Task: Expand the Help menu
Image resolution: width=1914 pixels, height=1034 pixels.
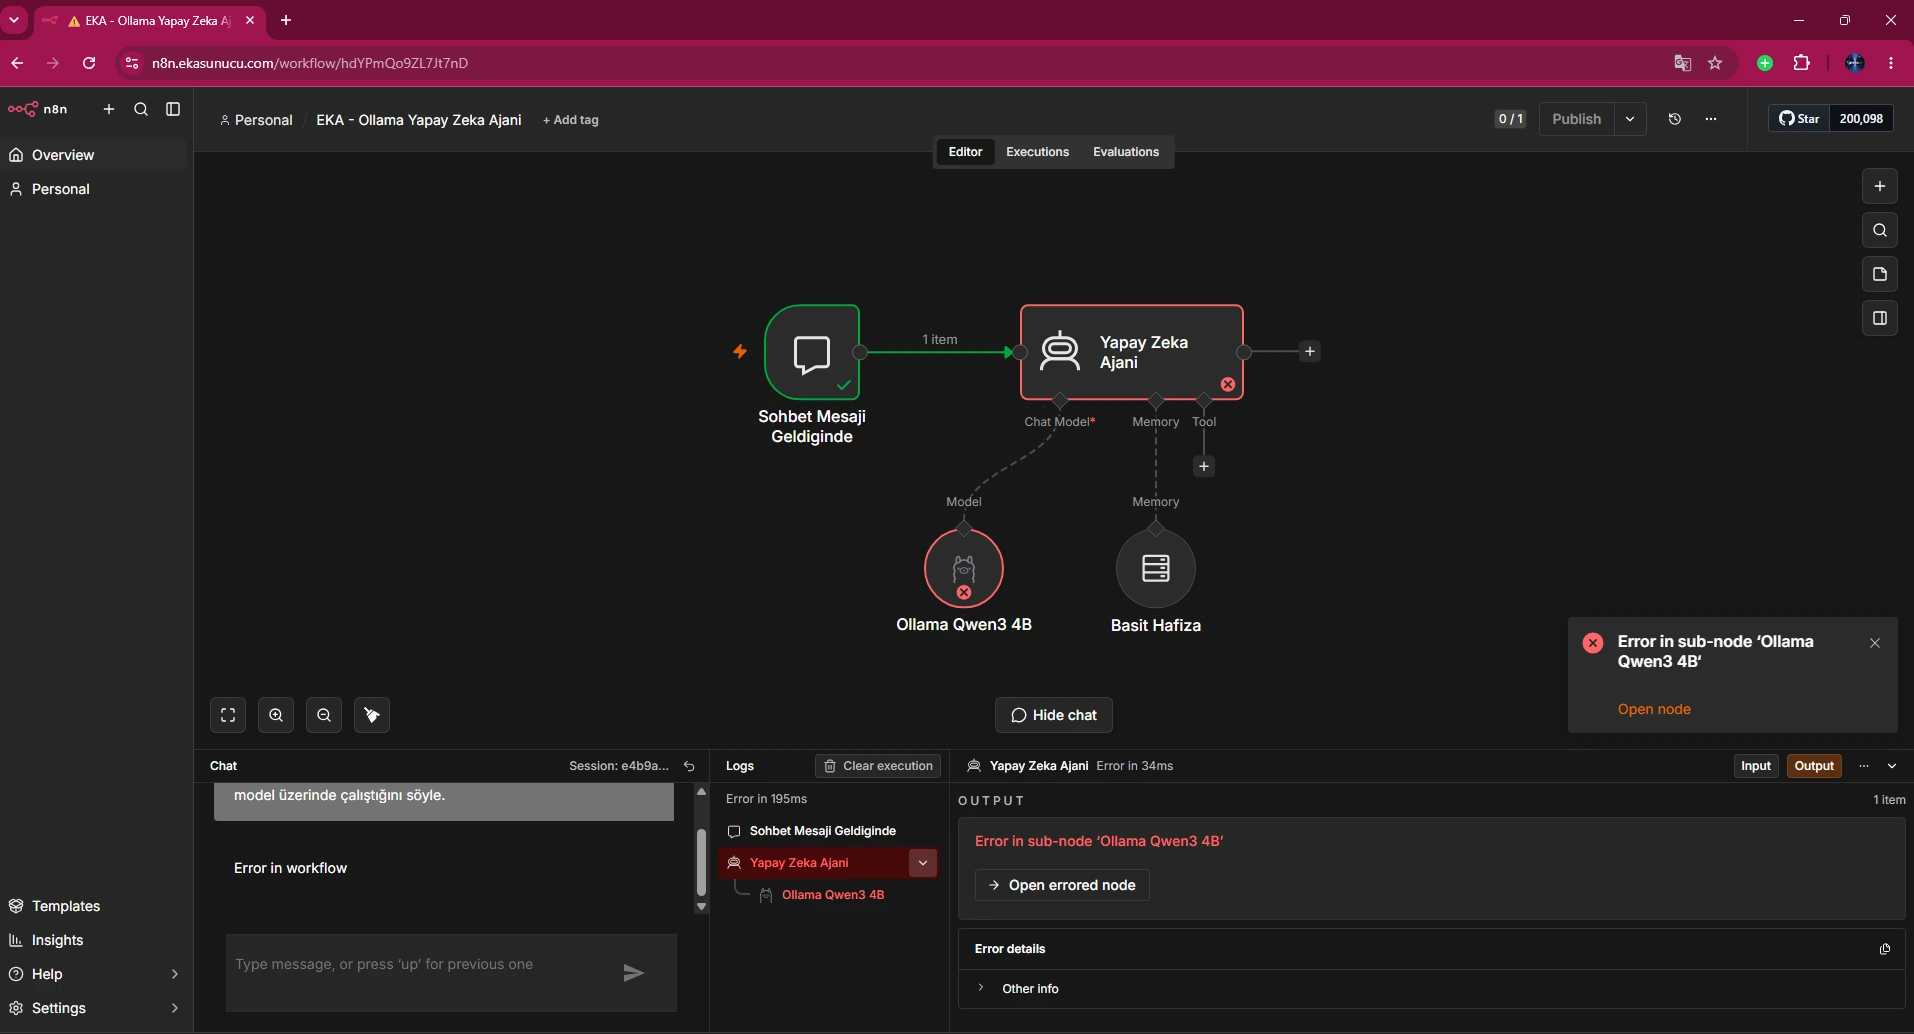Action: 94,974
